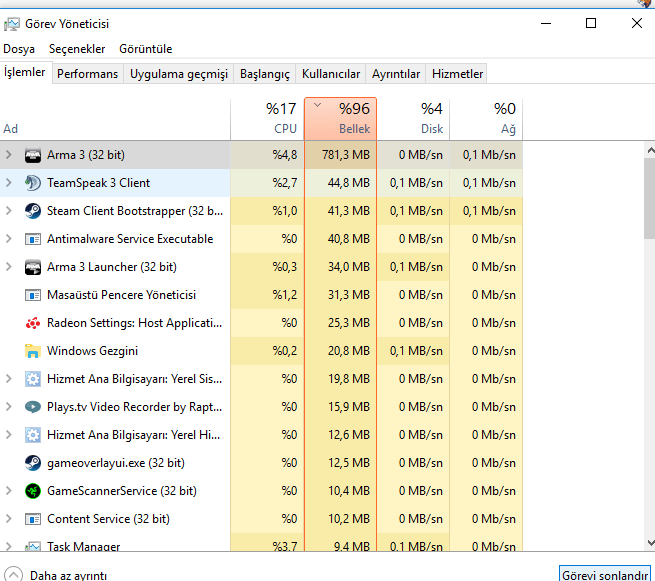
Task: Expand the Plays.tv Video Recorder group
Action: (8, 407)
